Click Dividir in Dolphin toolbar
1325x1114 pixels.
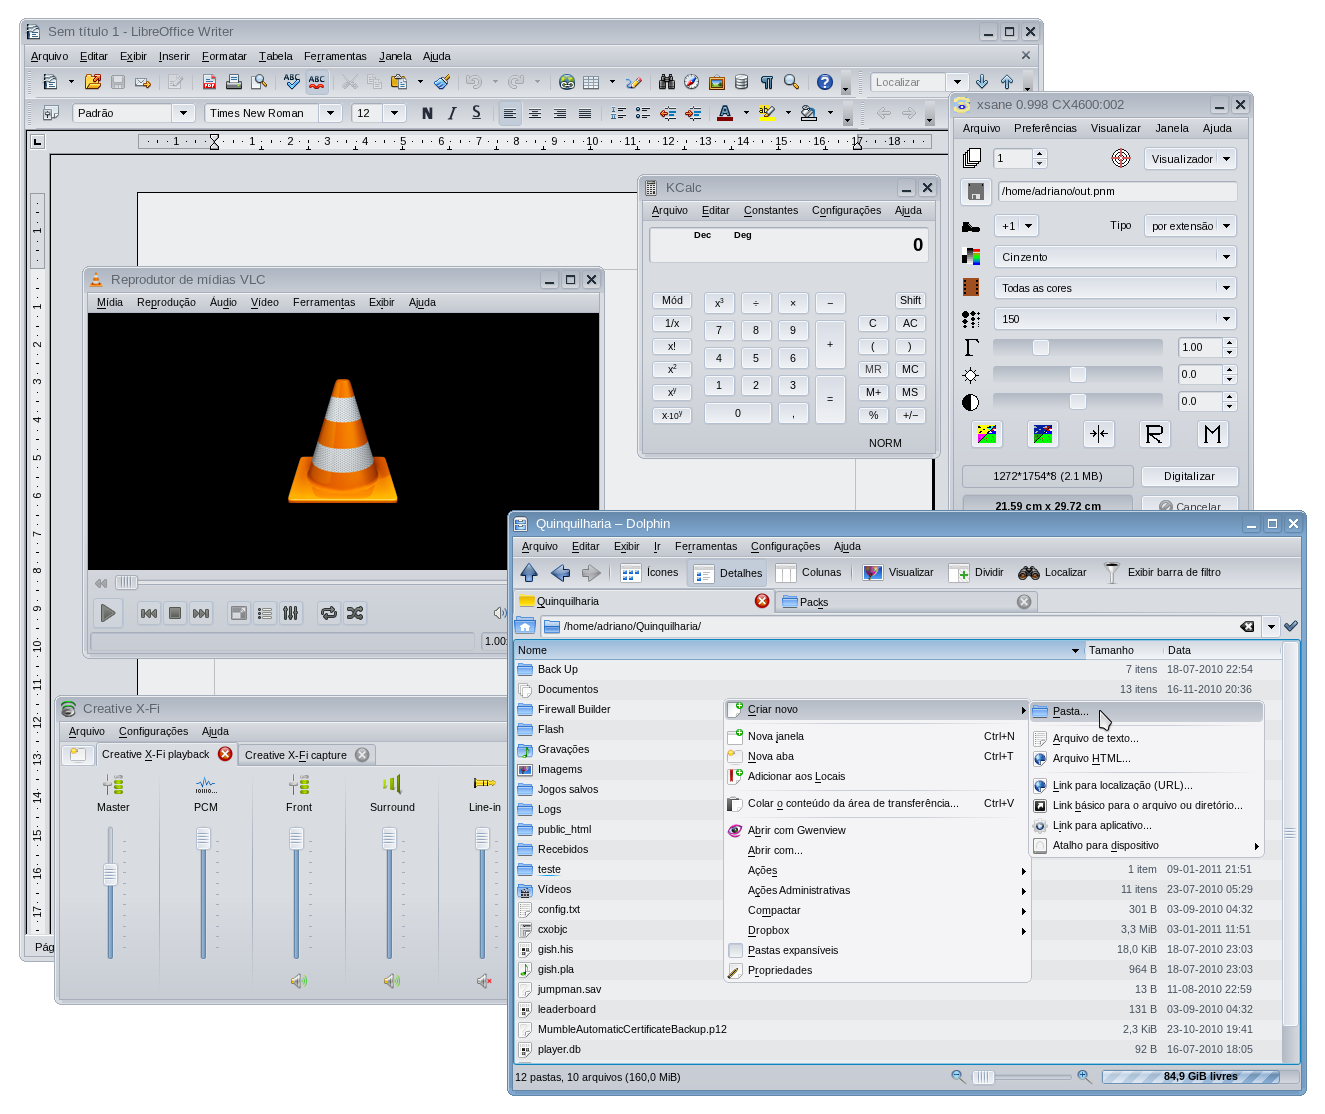pos(977,573)
